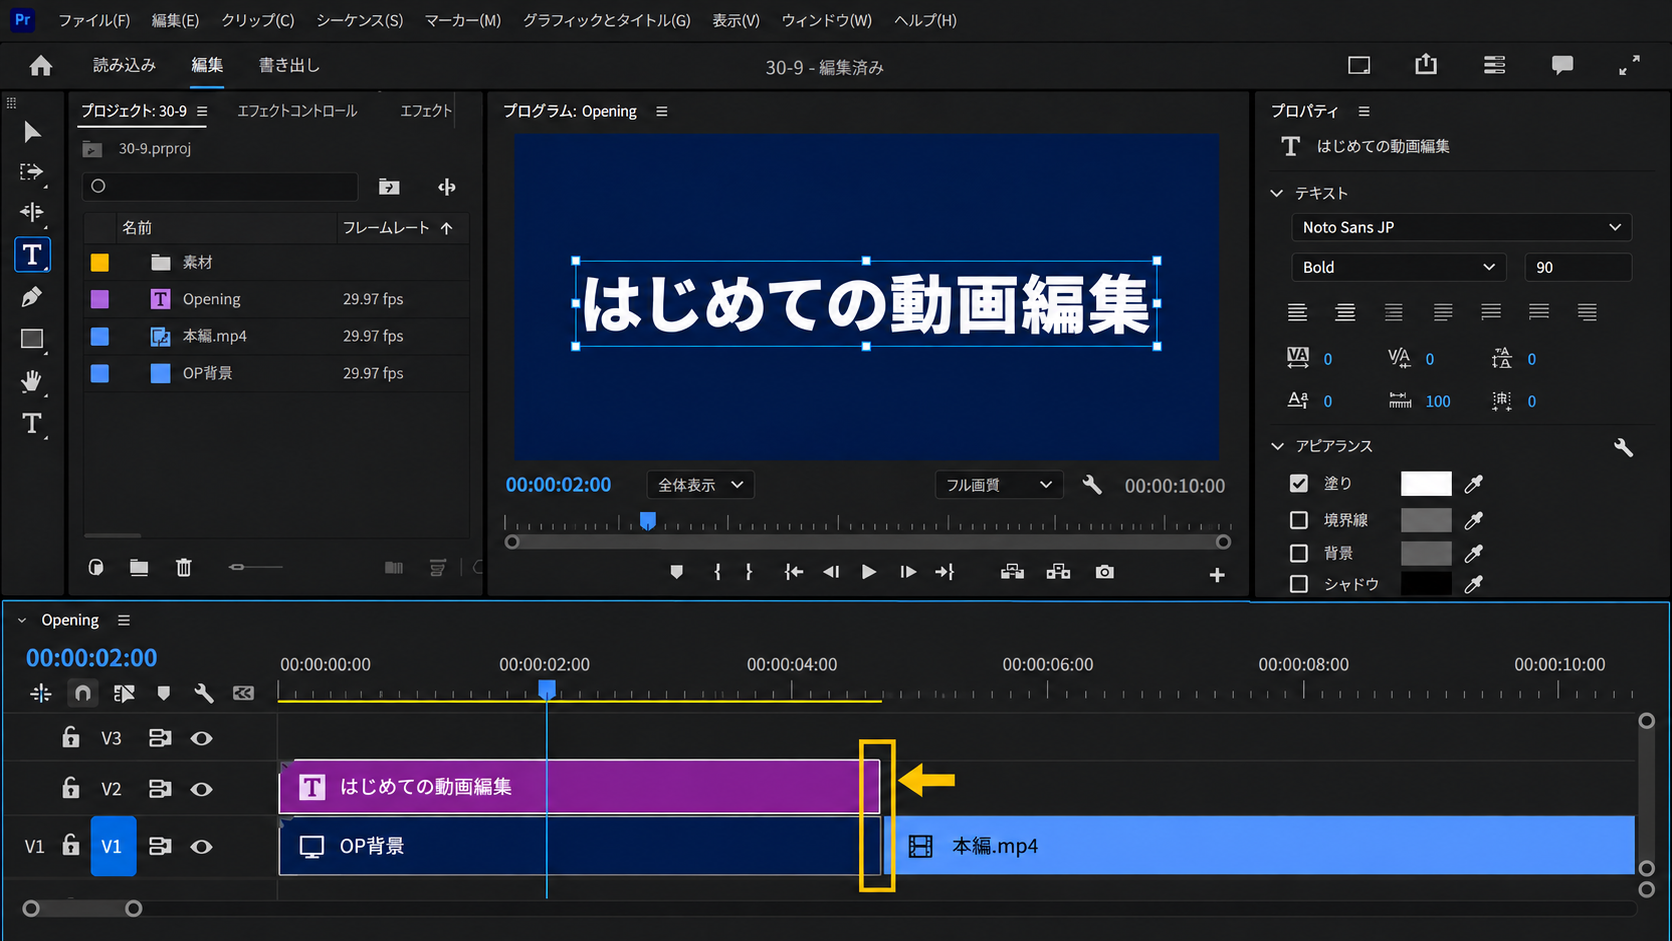Switch to 書き出し workspace tab
Image resolution: width=1672 pixels, height=941 pixels.
289,65
